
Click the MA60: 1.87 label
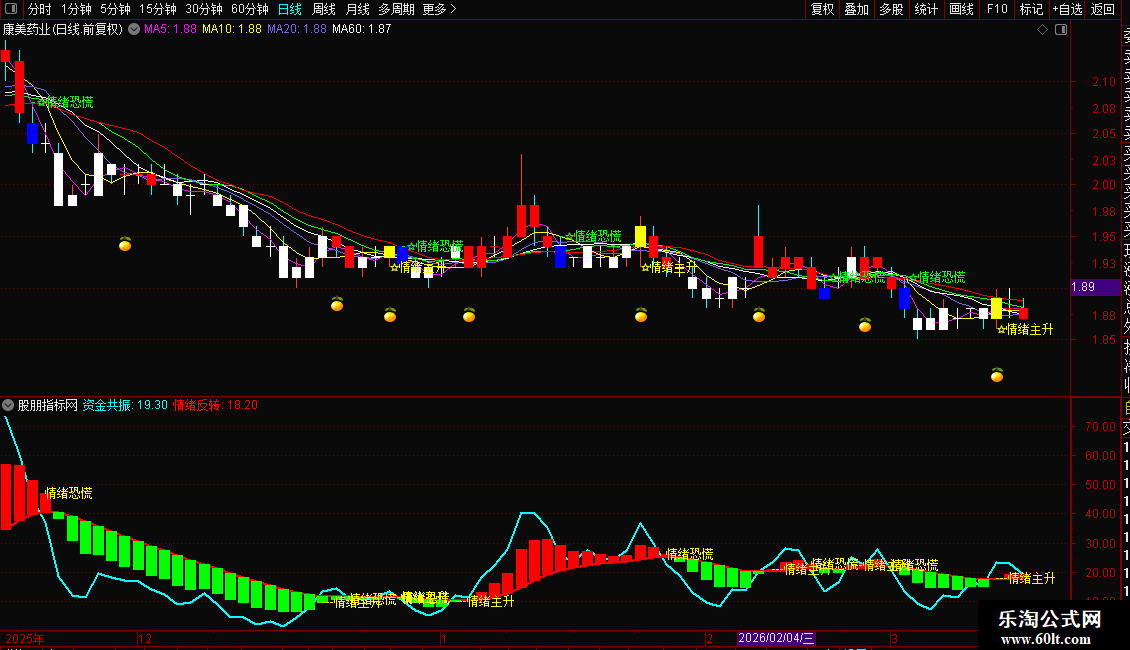point(362,30)
